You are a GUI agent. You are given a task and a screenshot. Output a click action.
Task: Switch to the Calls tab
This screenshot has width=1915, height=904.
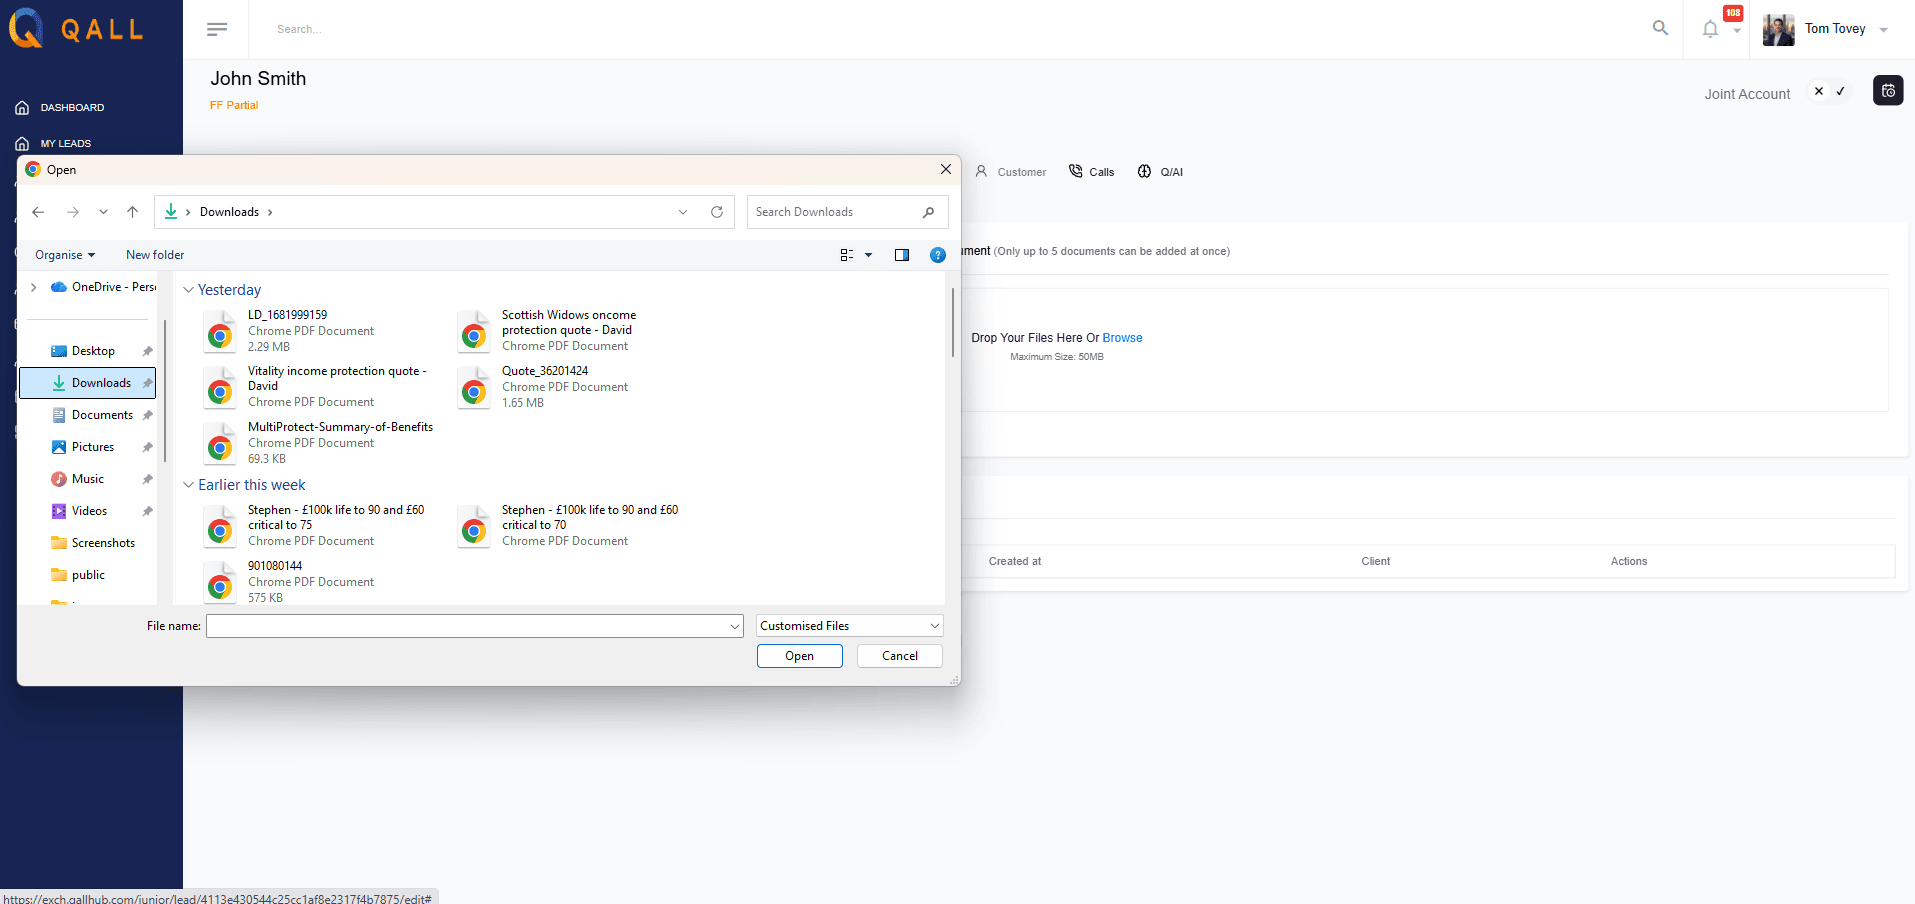tap(1091, 172)
